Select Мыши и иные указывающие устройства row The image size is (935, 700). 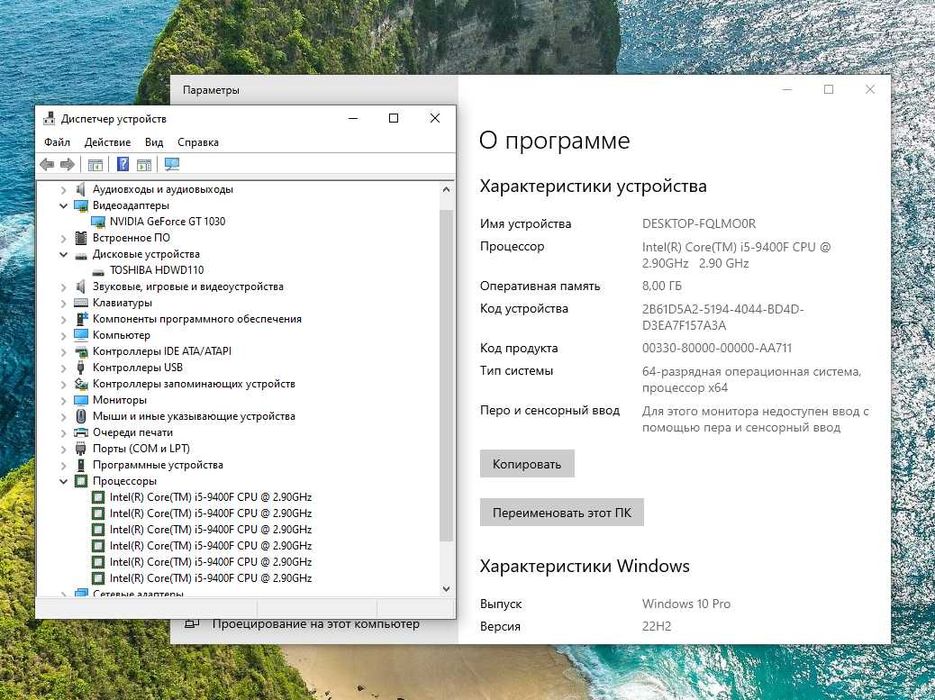coord(194,416)
